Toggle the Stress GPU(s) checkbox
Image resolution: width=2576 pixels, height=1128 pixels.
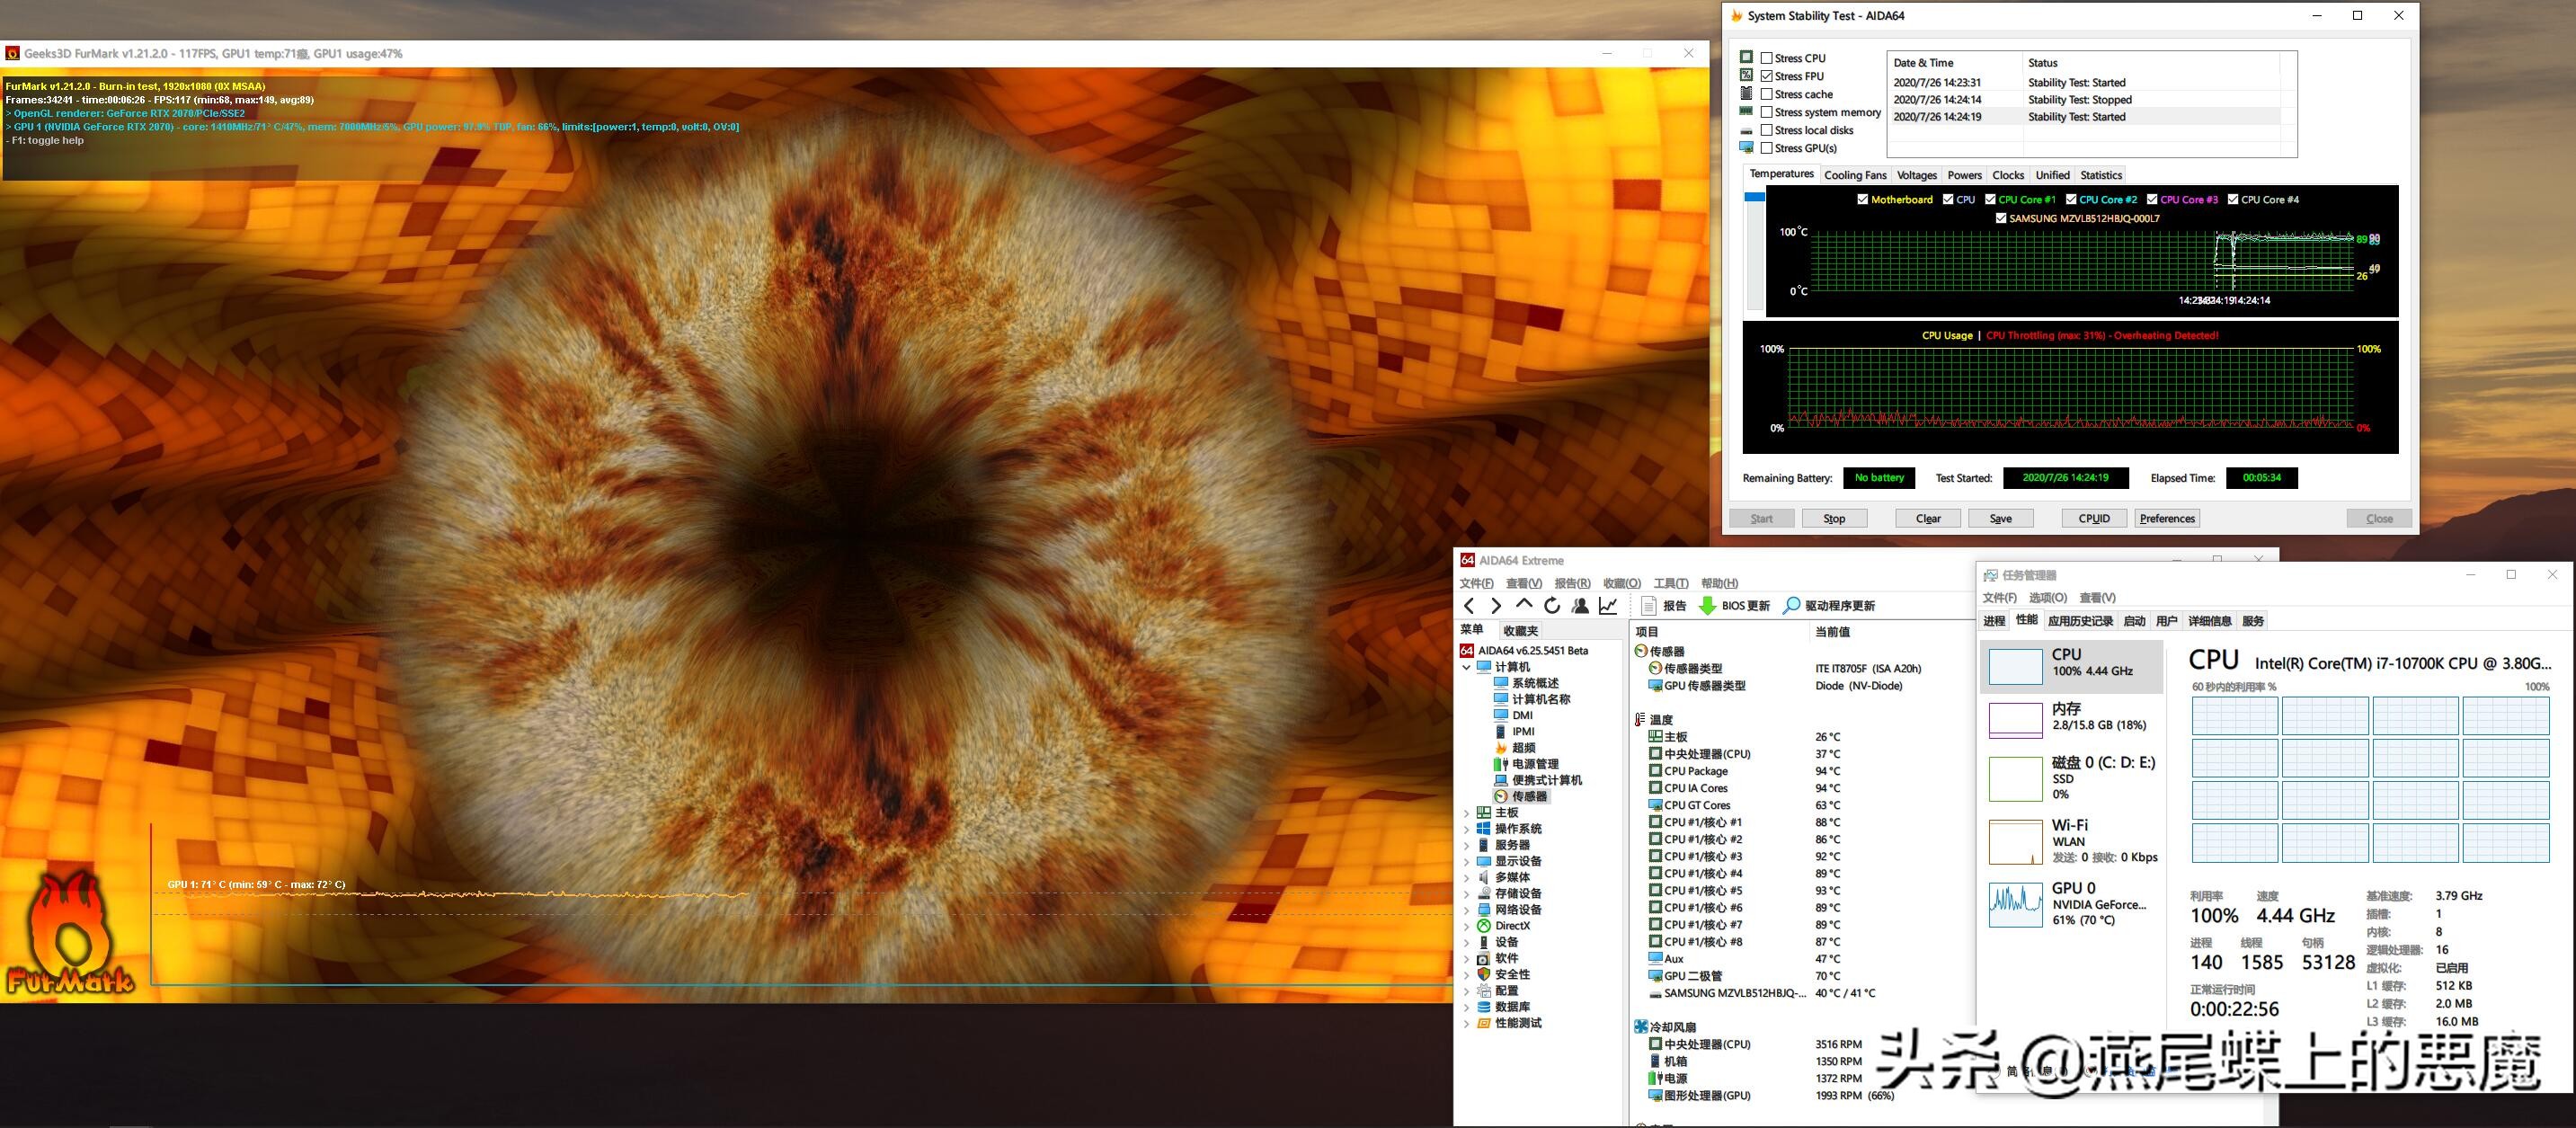tap(1767, 148)
